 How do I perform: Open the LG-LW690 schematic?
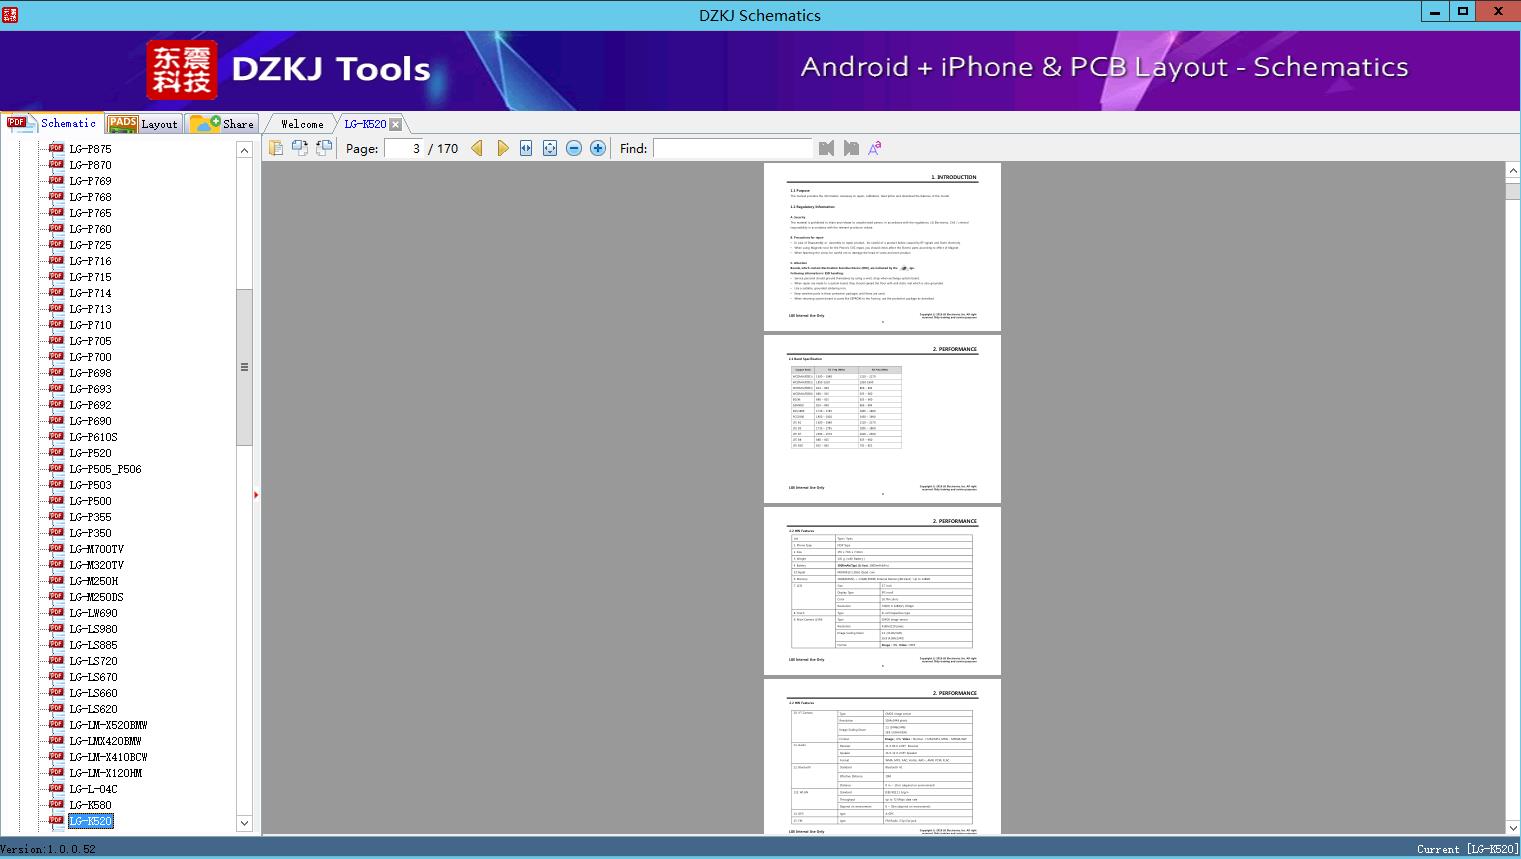[93, 613]
